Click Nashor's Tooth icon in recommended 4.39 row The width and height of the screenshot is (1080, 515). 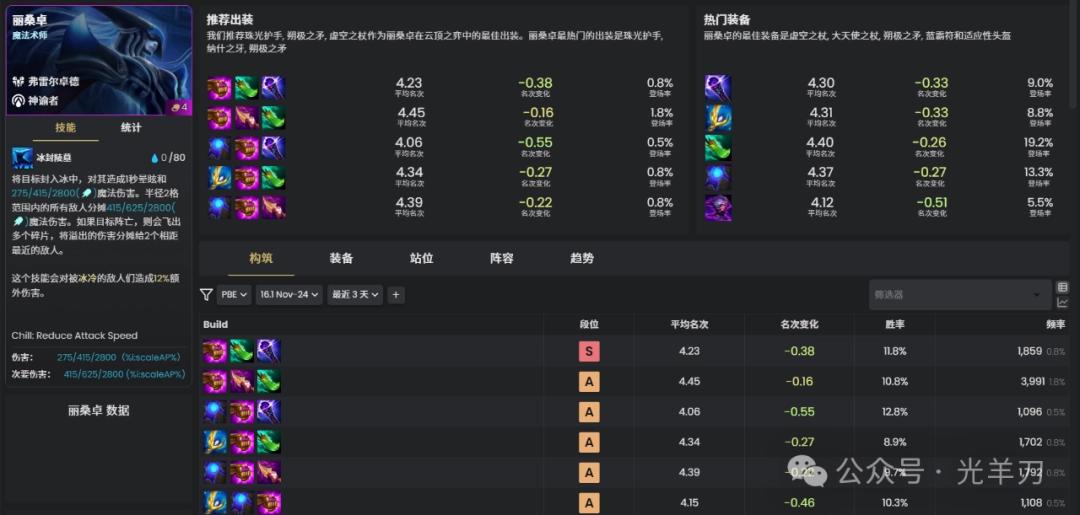(x=273, y=207)
